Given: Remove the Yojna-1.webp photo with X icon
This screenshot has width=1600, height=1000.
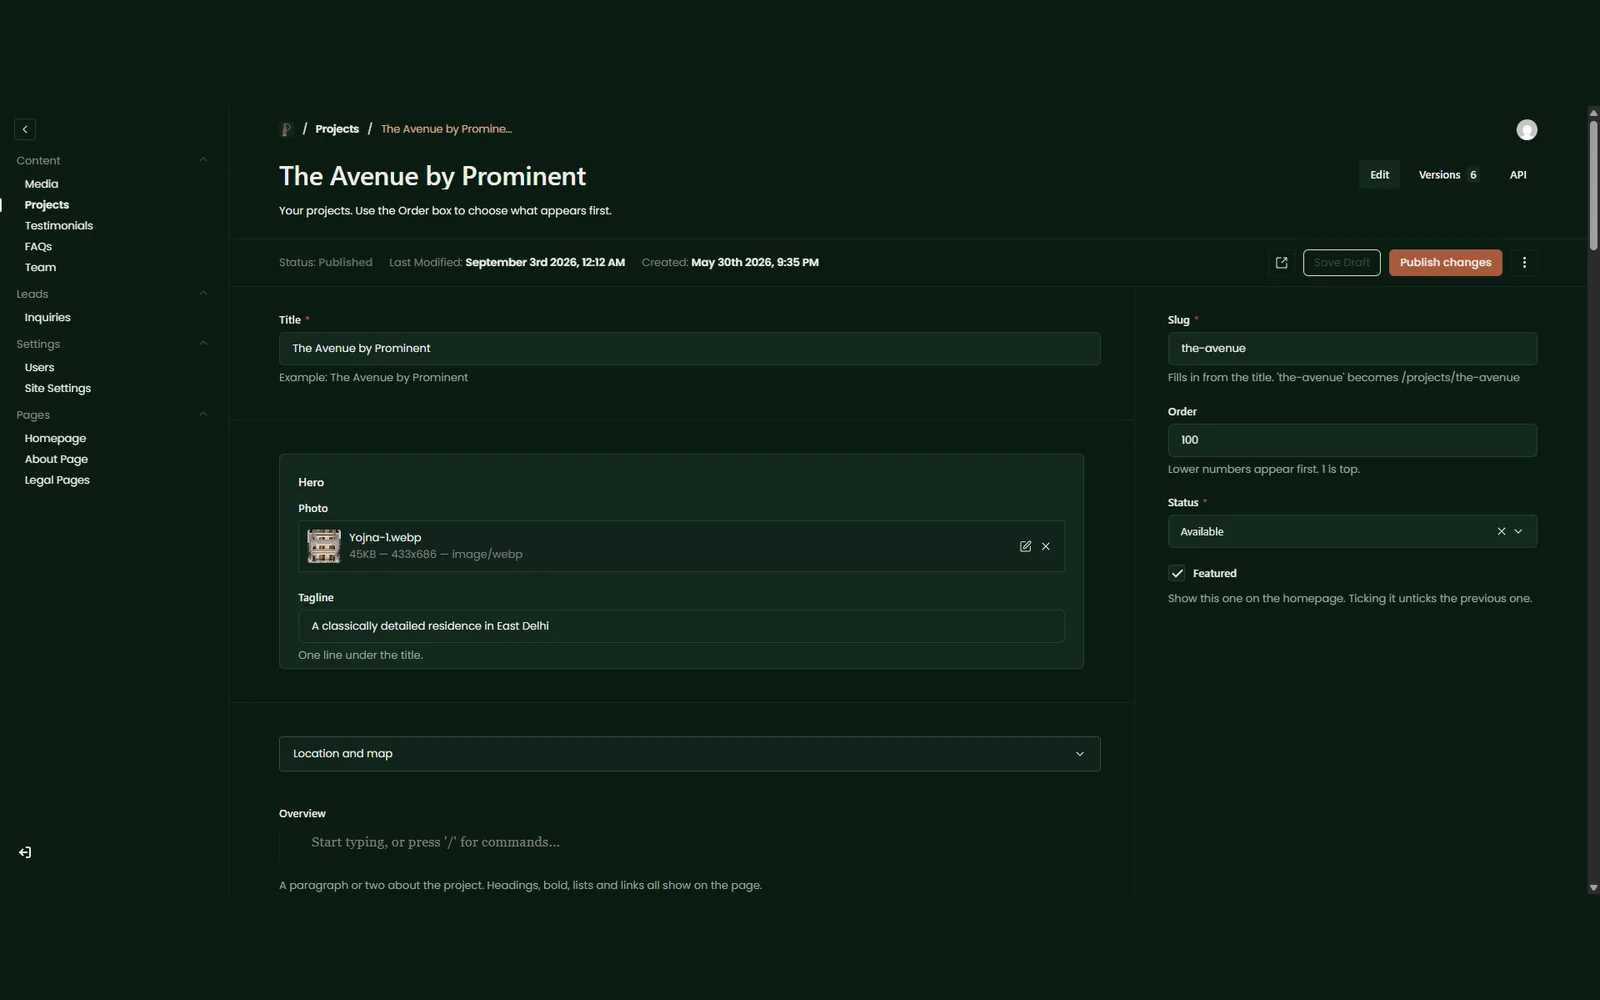Looking at the screenshot, I should [1046, 546].
